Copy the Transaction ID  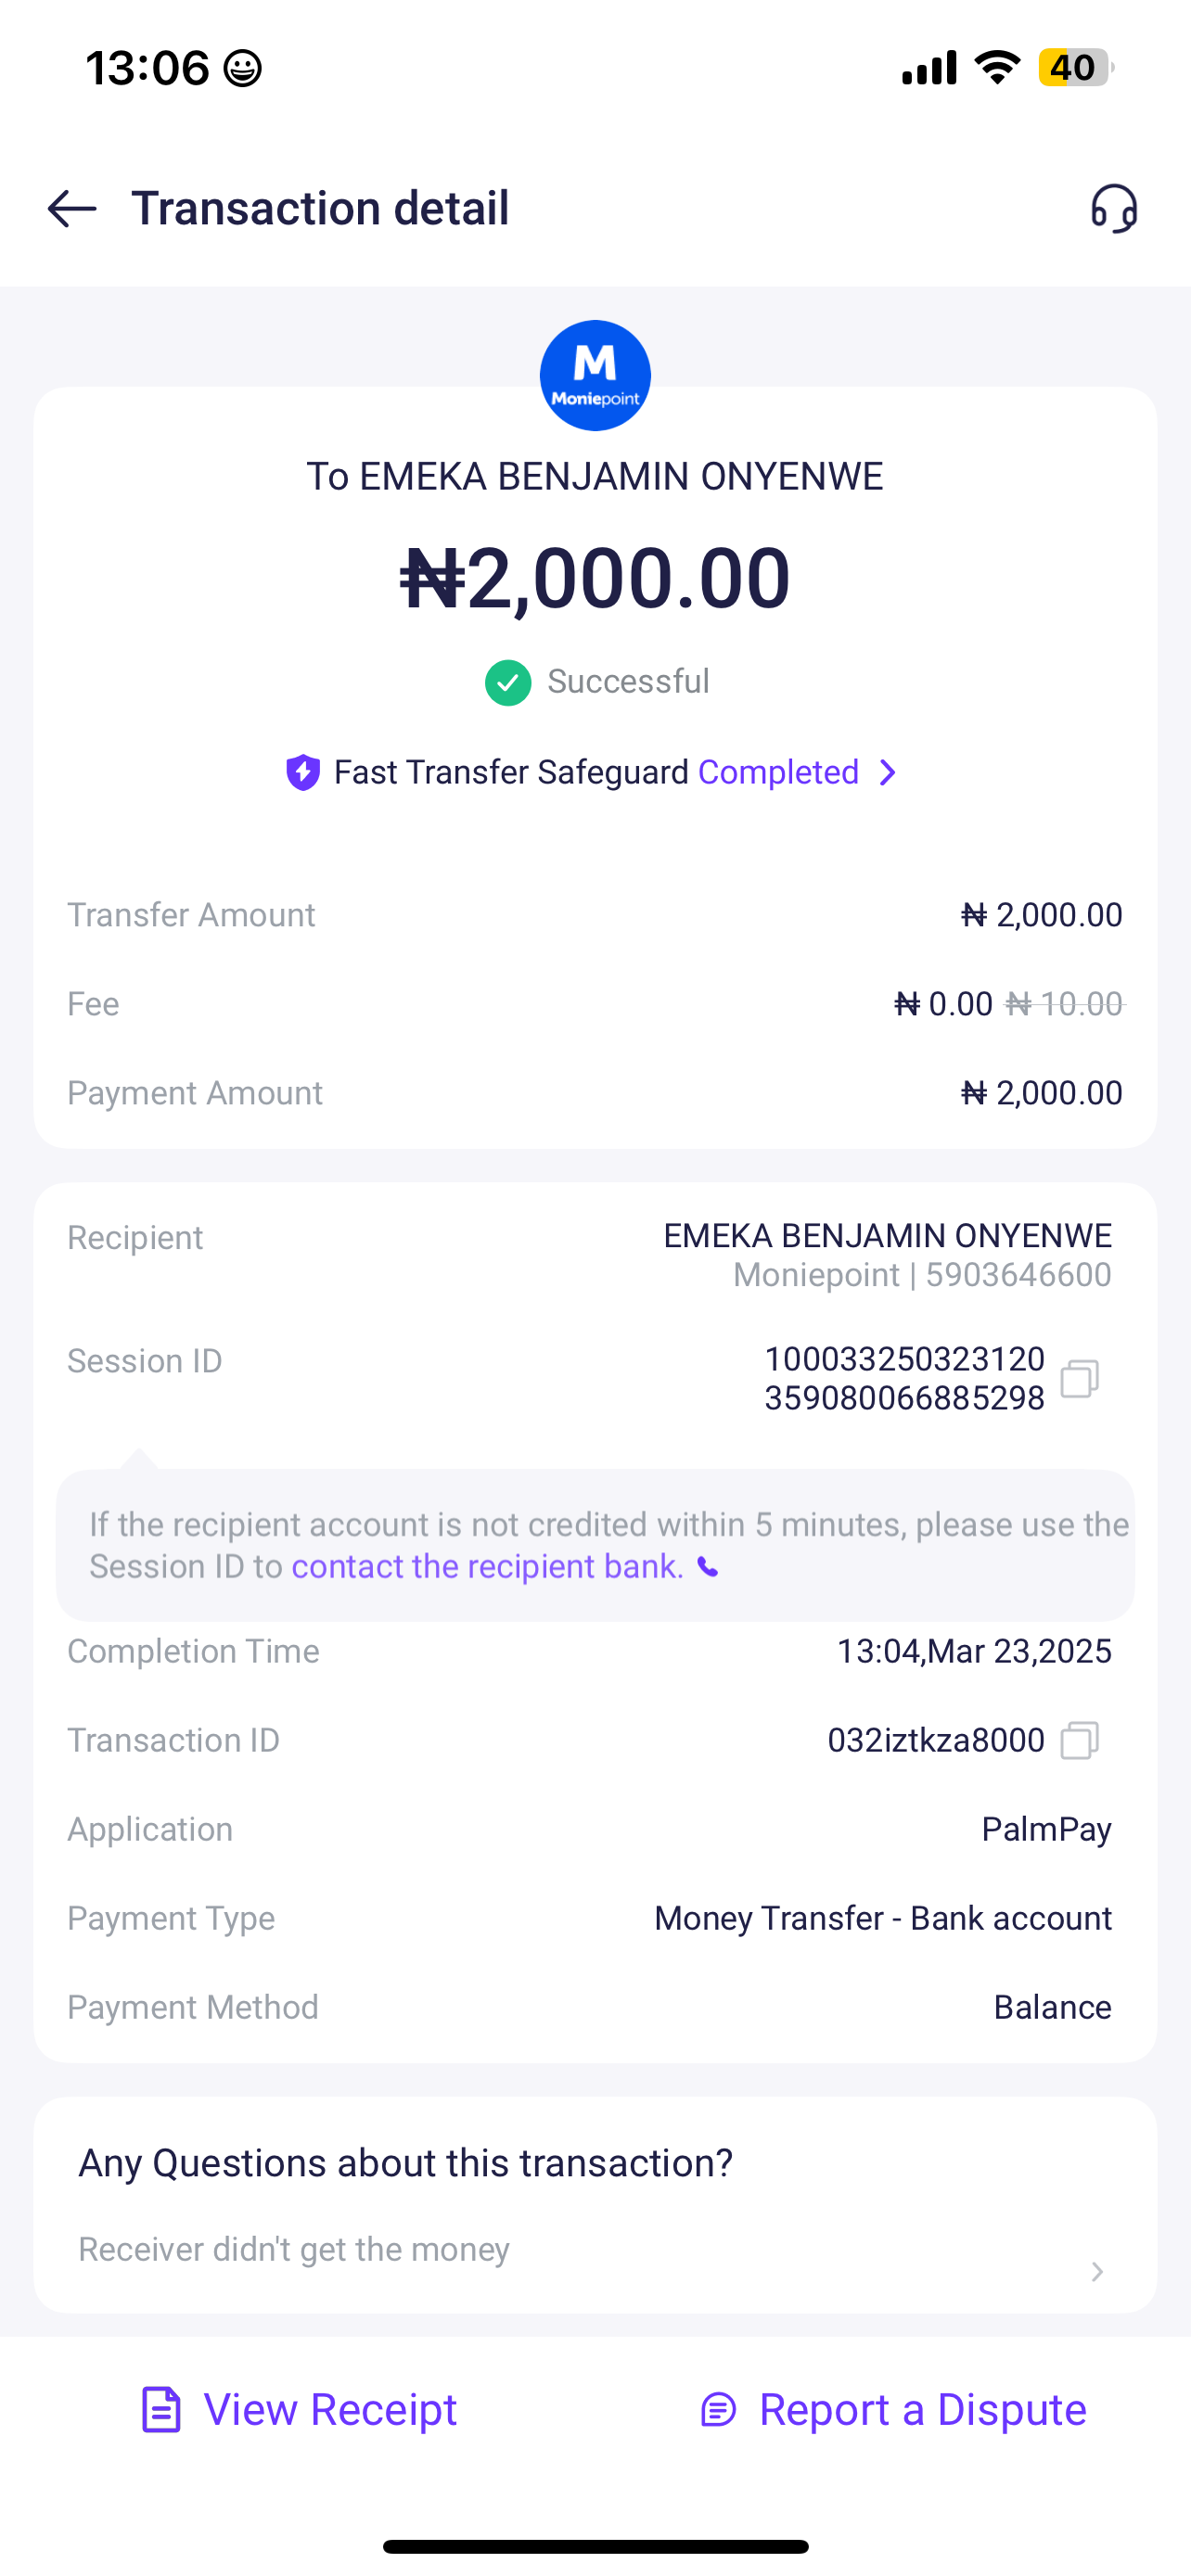pos(1080,1741)
